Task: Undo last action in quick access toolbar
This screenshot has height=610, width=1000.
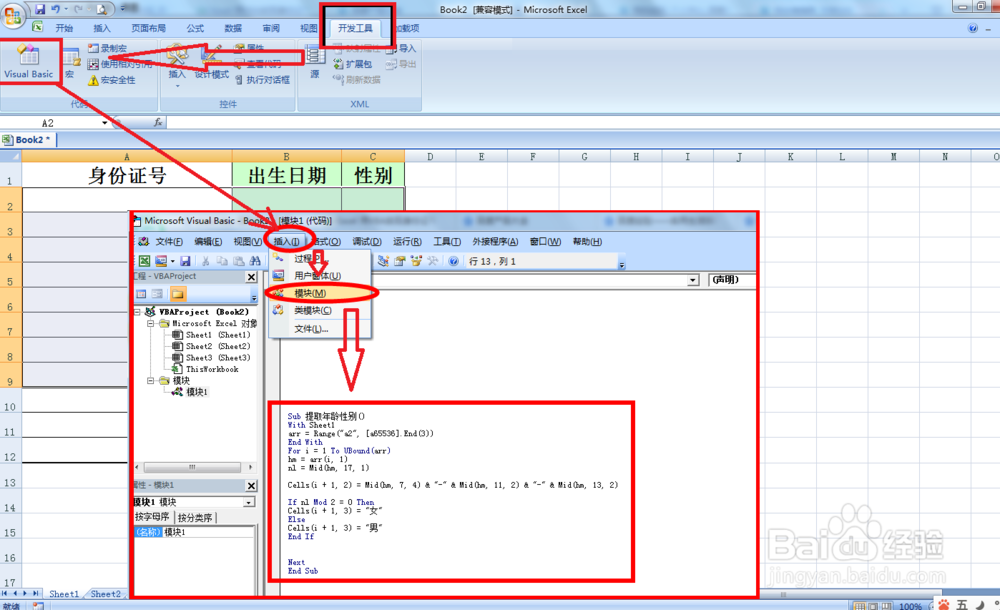Action: point(55,9)
